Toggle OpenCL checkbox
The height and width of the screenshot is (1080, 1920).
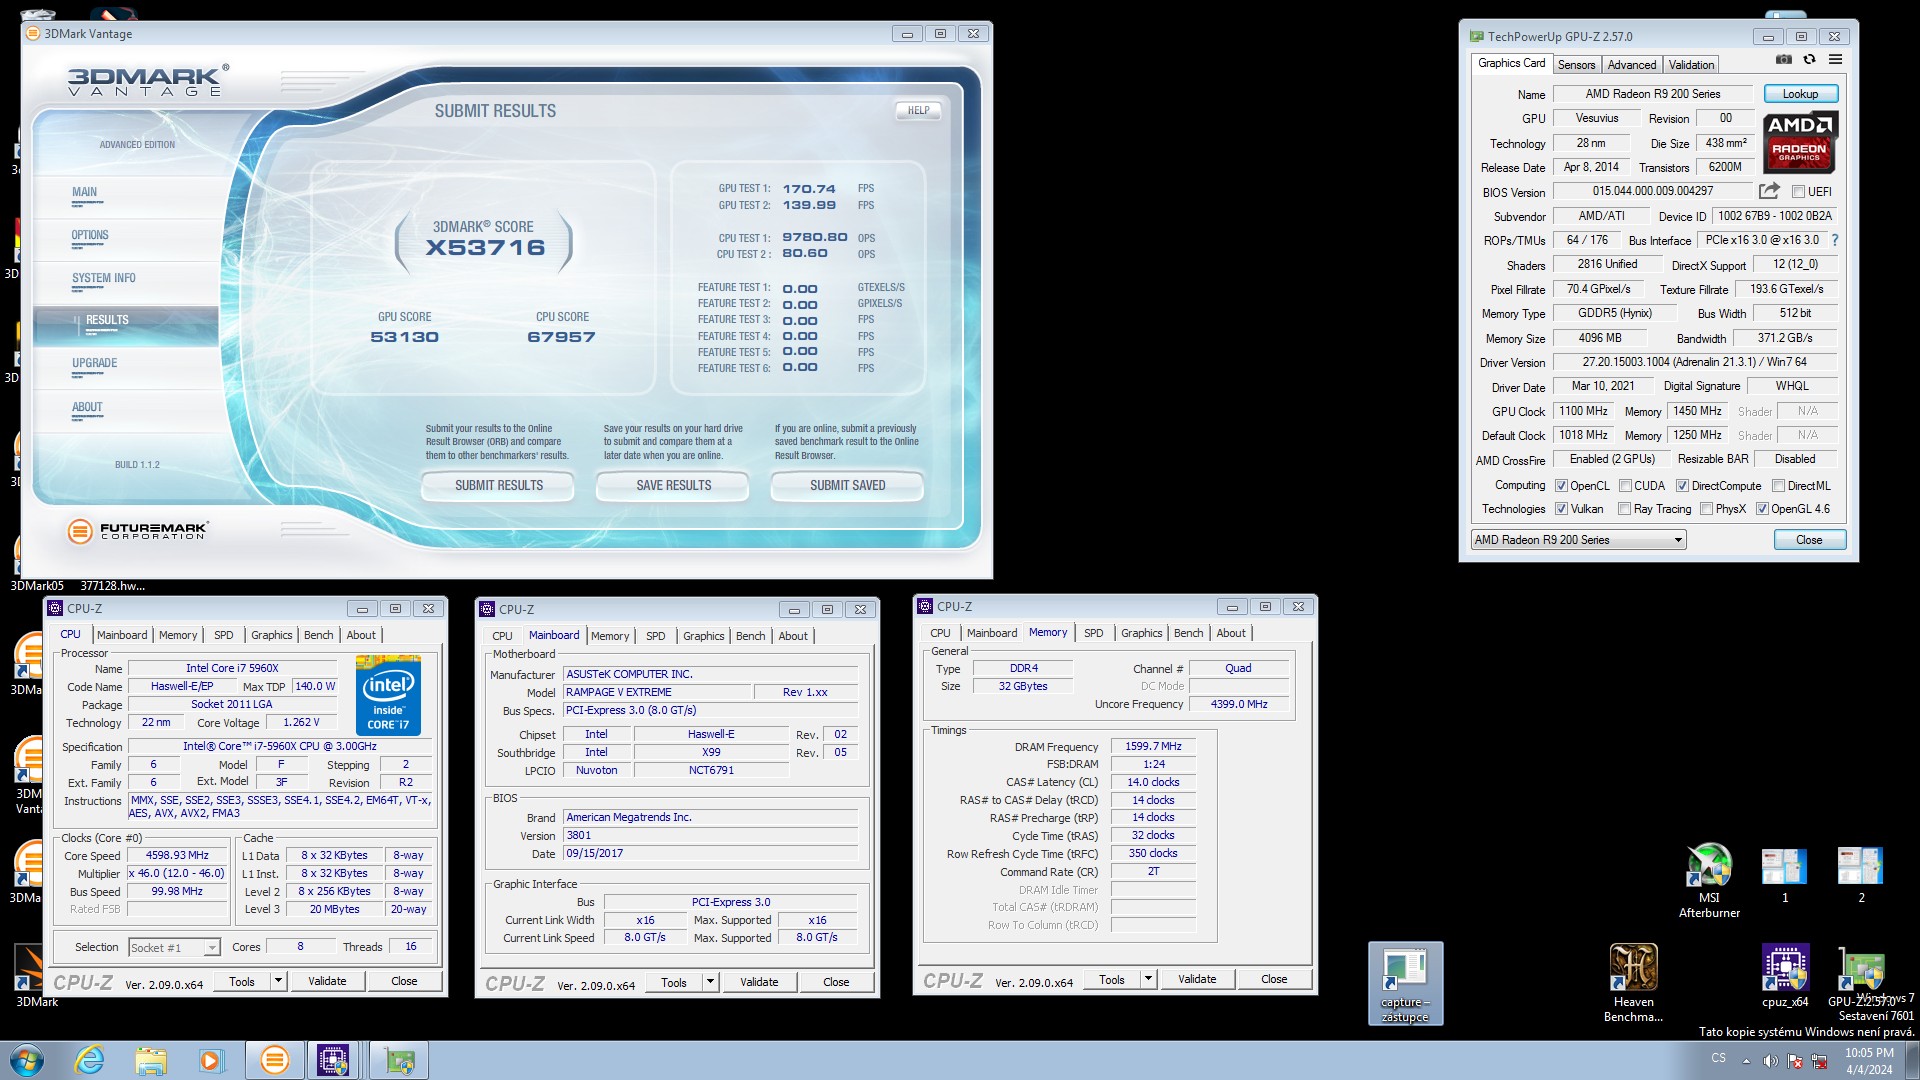point(1561,486)
